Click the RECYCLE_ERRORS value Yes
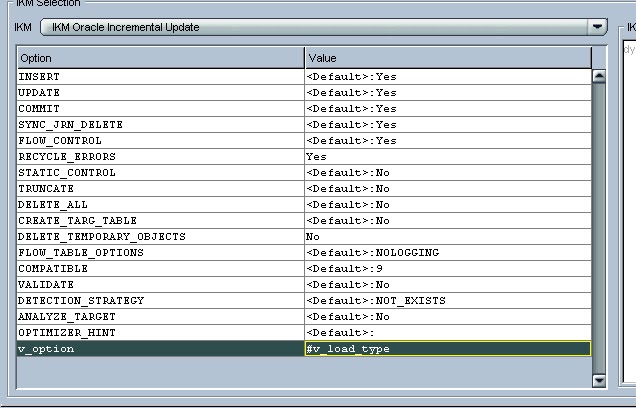 [x=448, y=157]
